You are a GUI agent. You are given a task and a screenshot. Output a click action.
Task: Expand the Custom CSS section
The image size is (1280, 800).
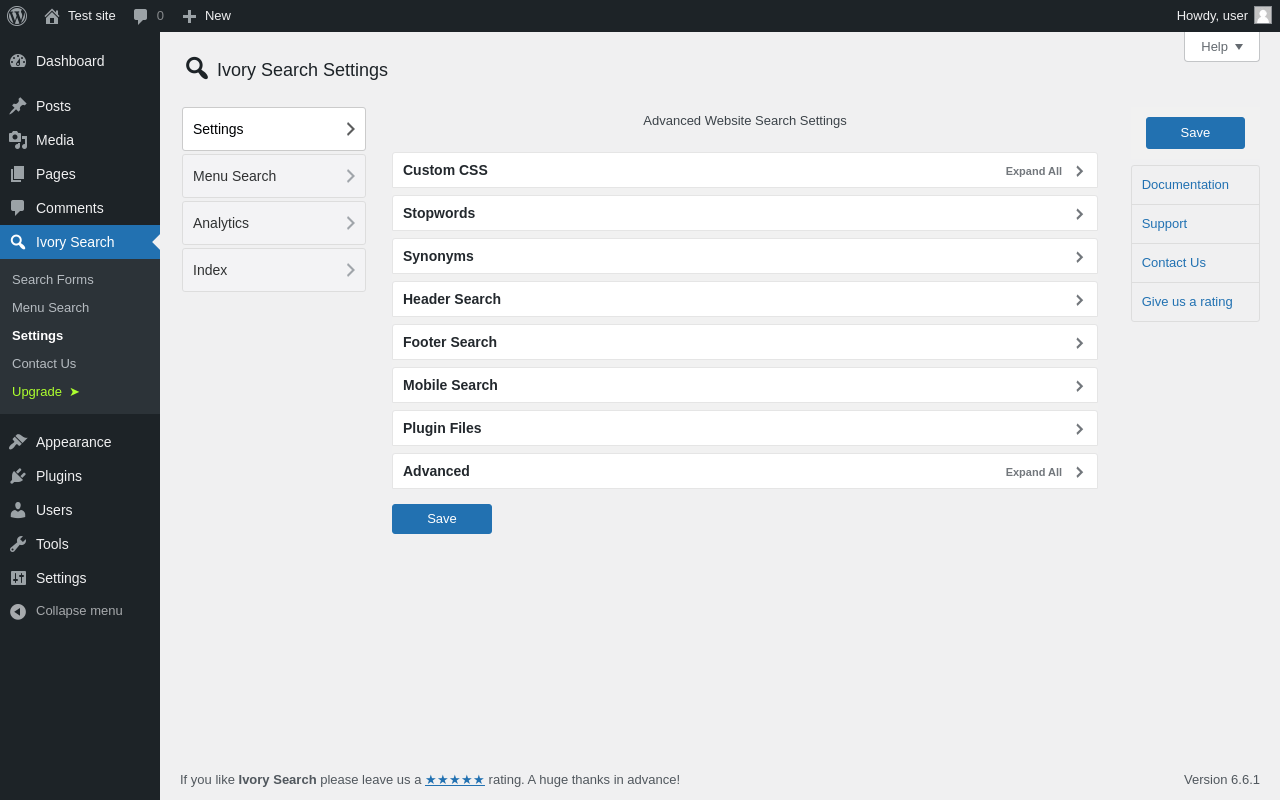[745, 170]
